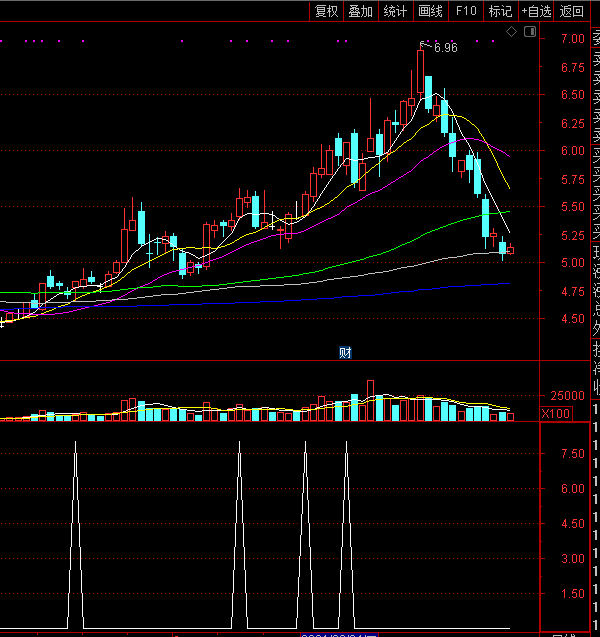The height and width of the screenshot is (637, 600).
Task: Select the 画线 drawing tool button
Action: (430, 11)
